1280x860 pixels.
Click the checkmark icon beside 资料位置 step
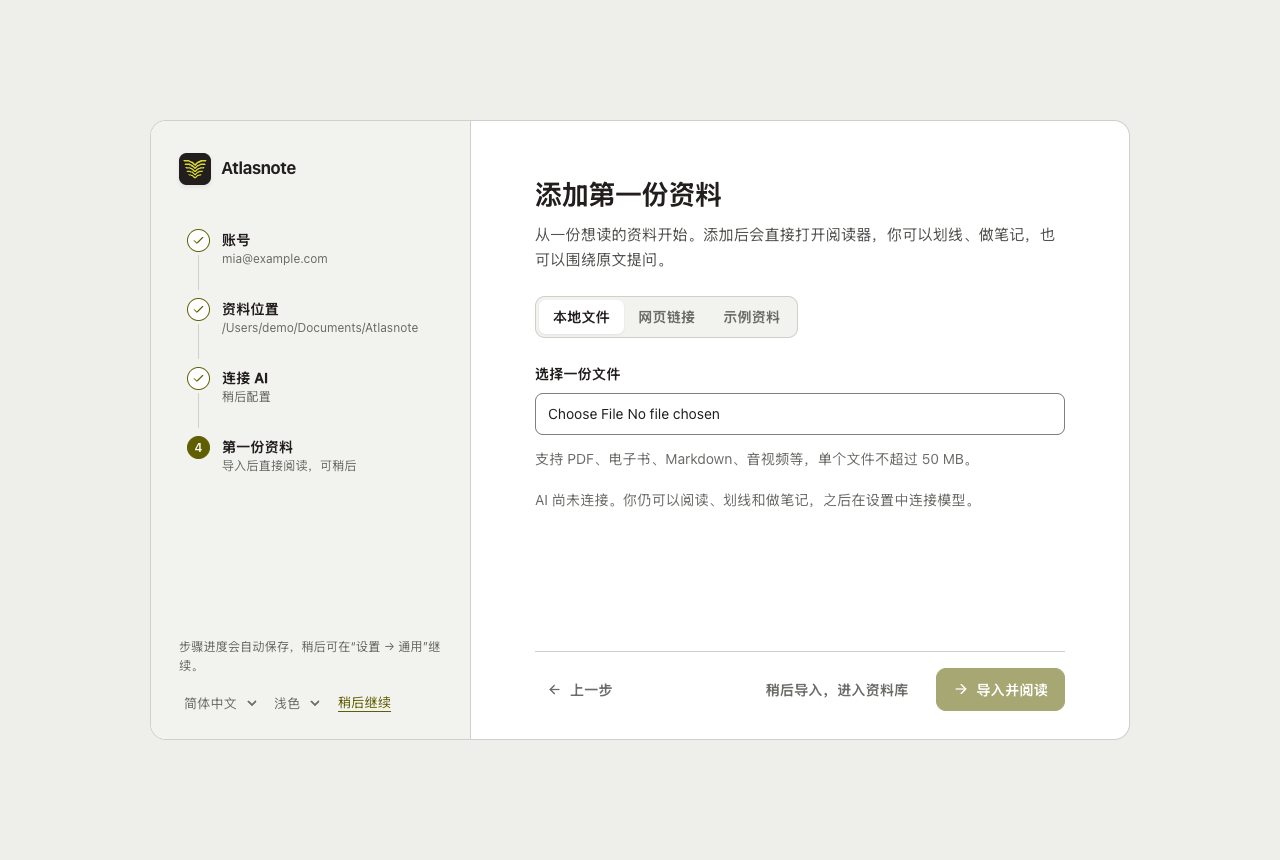(x=198, y=309)
